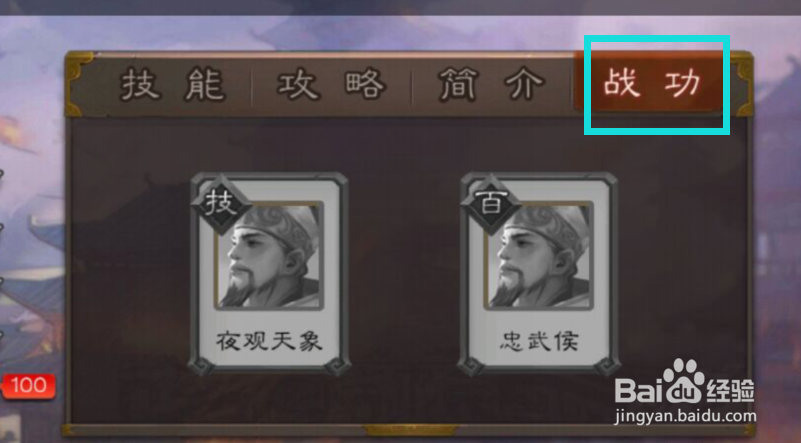Viewport: 801px width, 443px height.
Task: Click the Baidu paw print logo
Action: [x=684, y=381]
